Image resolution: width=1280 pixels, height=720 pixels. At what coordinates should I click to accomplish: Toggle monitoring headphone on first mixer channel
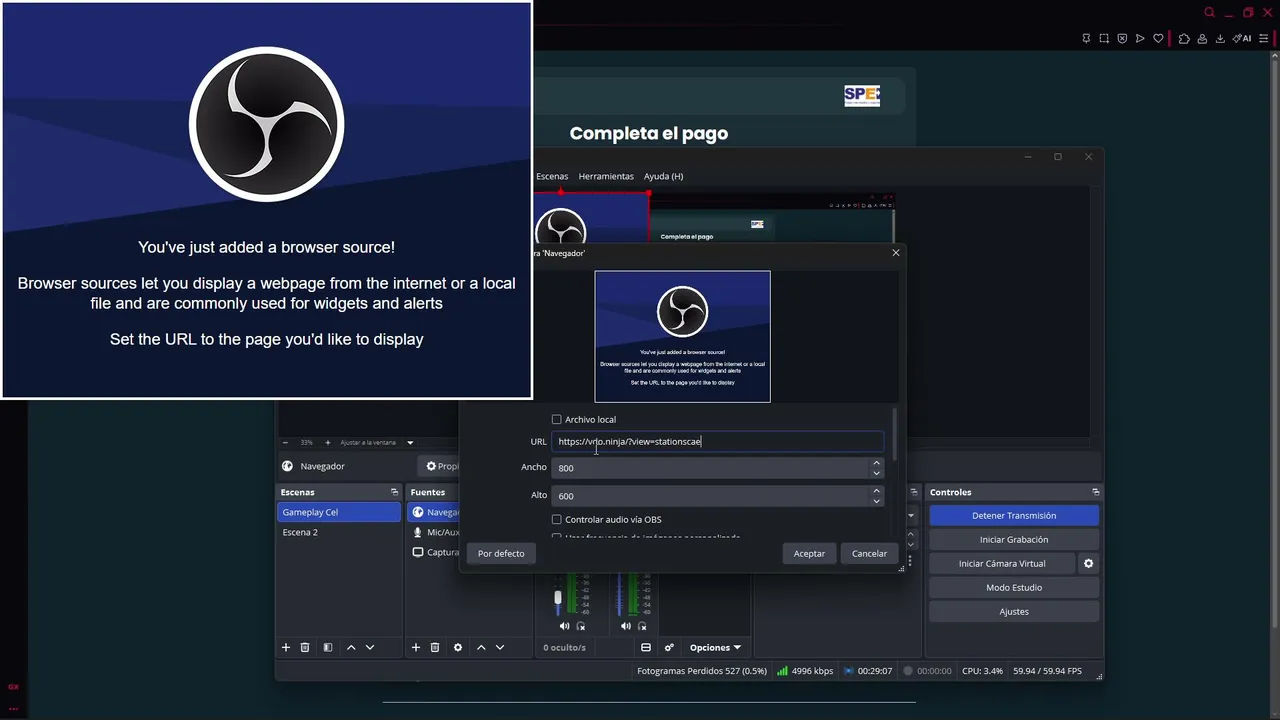tap(581, 626)
